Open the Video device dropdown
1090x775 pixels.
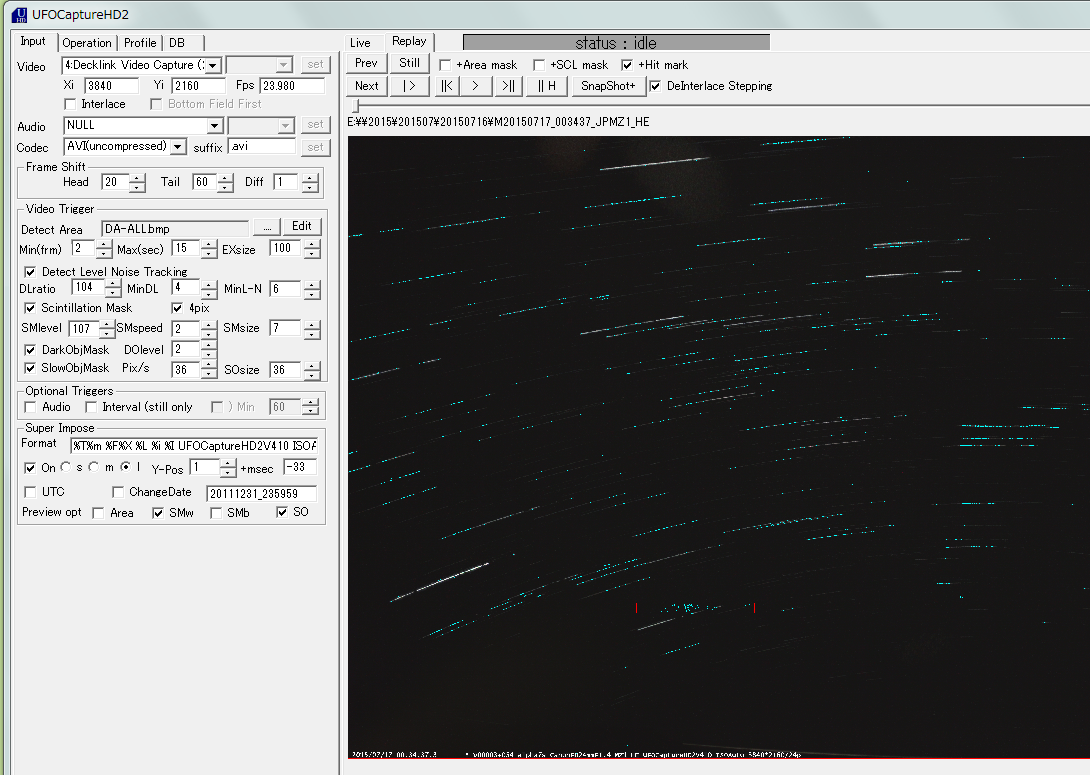coord(213,65)
